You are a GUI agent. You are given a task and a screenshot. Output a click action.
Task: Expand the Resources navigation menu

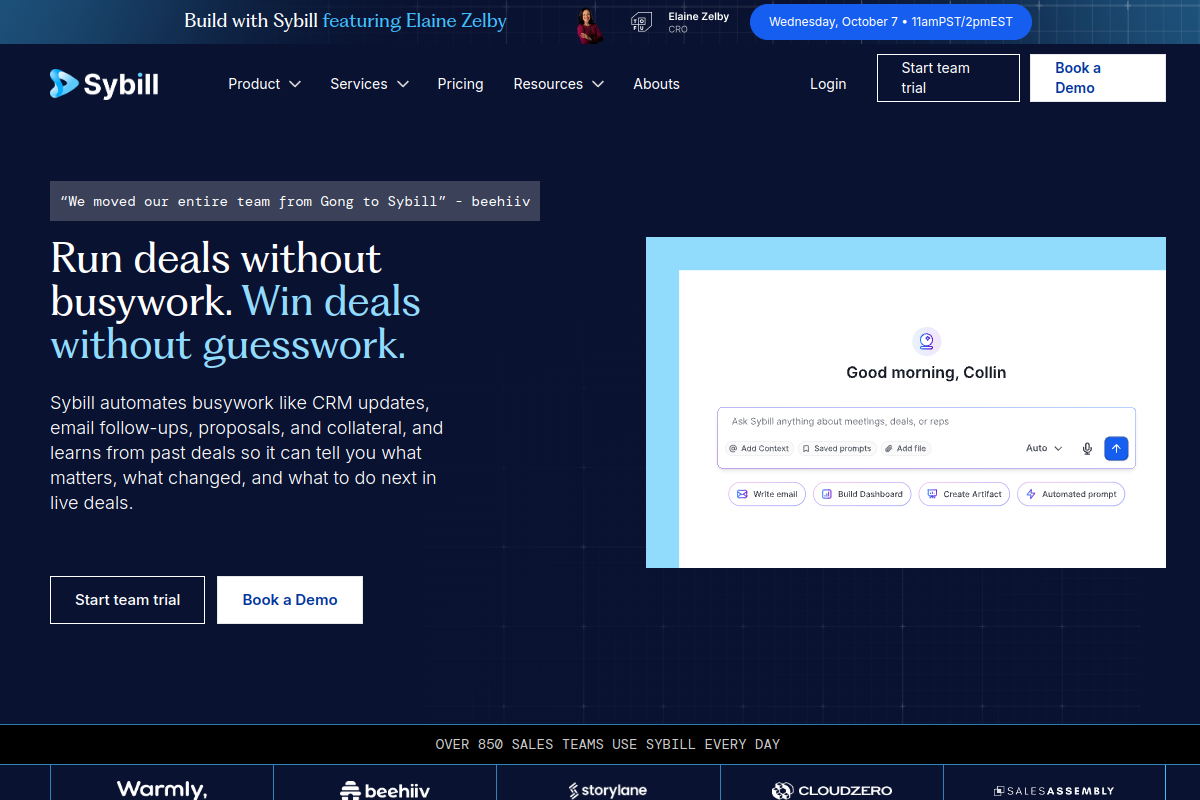click(558, 84)
